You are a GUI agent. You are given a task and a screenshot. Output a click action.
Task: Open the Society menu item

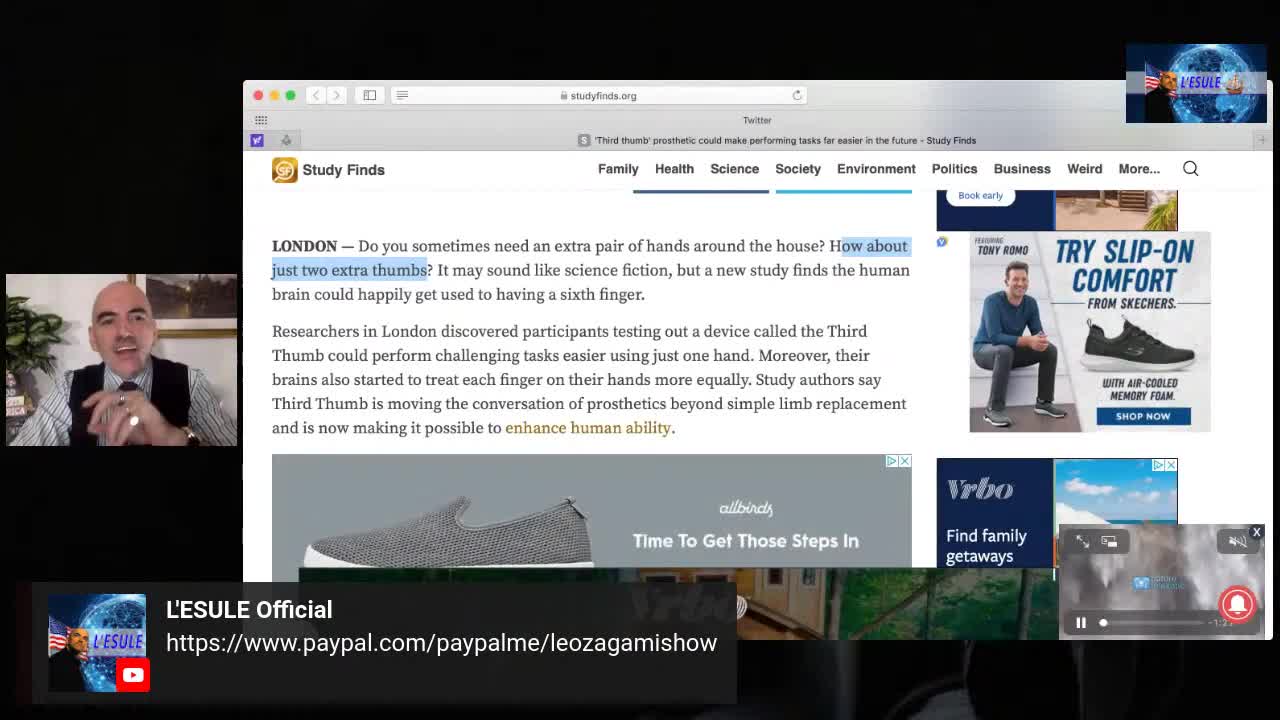(798, 169)
